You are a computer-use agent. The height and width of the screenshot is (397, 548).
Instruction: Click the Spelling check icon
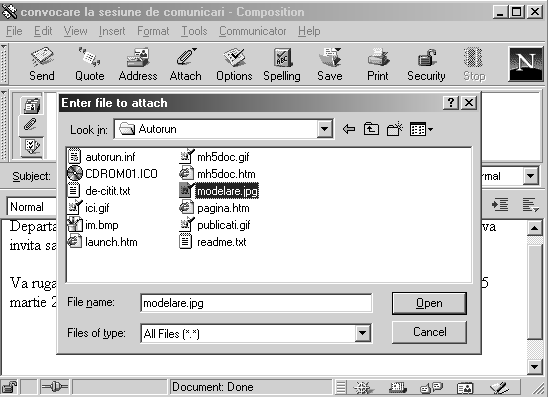(x=282, y=64)
